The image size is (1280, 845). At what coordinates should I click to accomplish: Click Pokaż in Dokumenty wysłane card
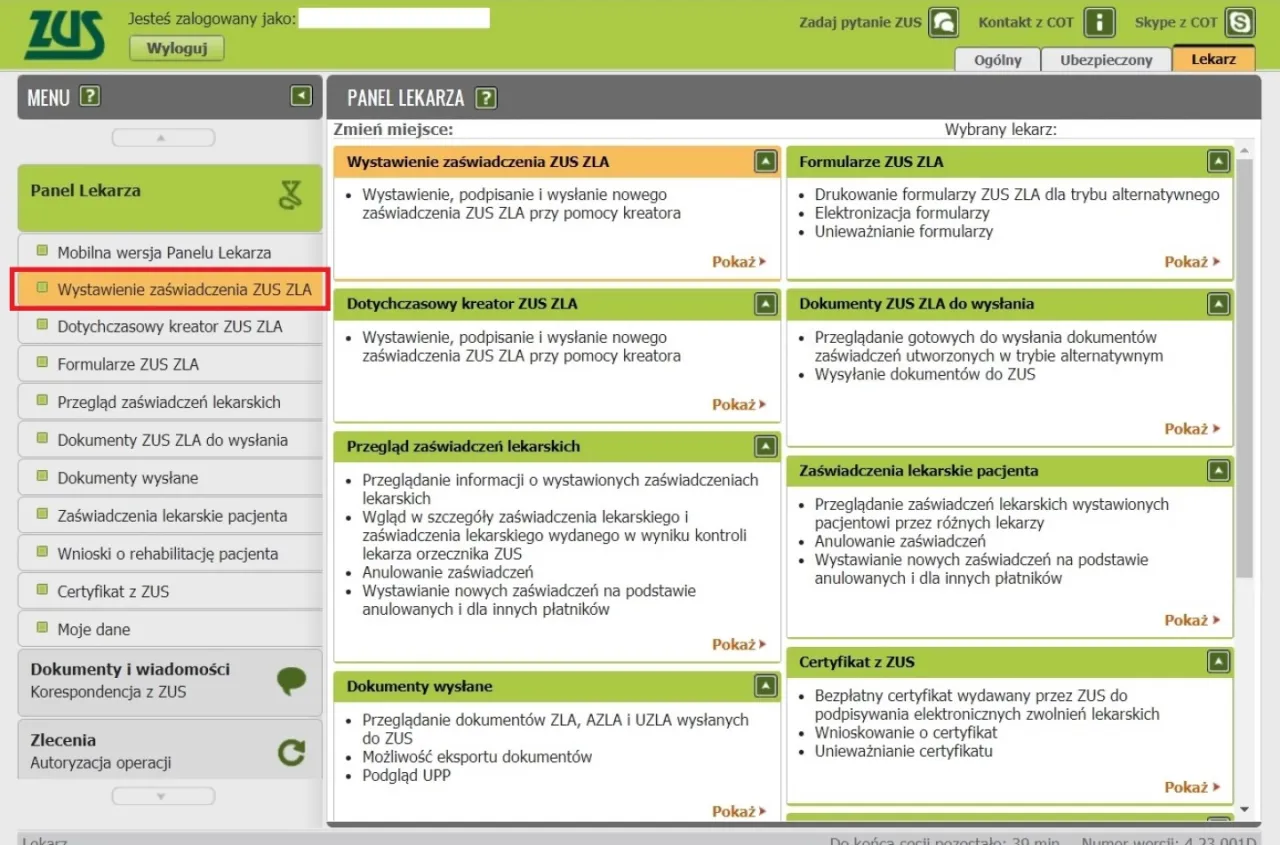(x=739, y=811)
